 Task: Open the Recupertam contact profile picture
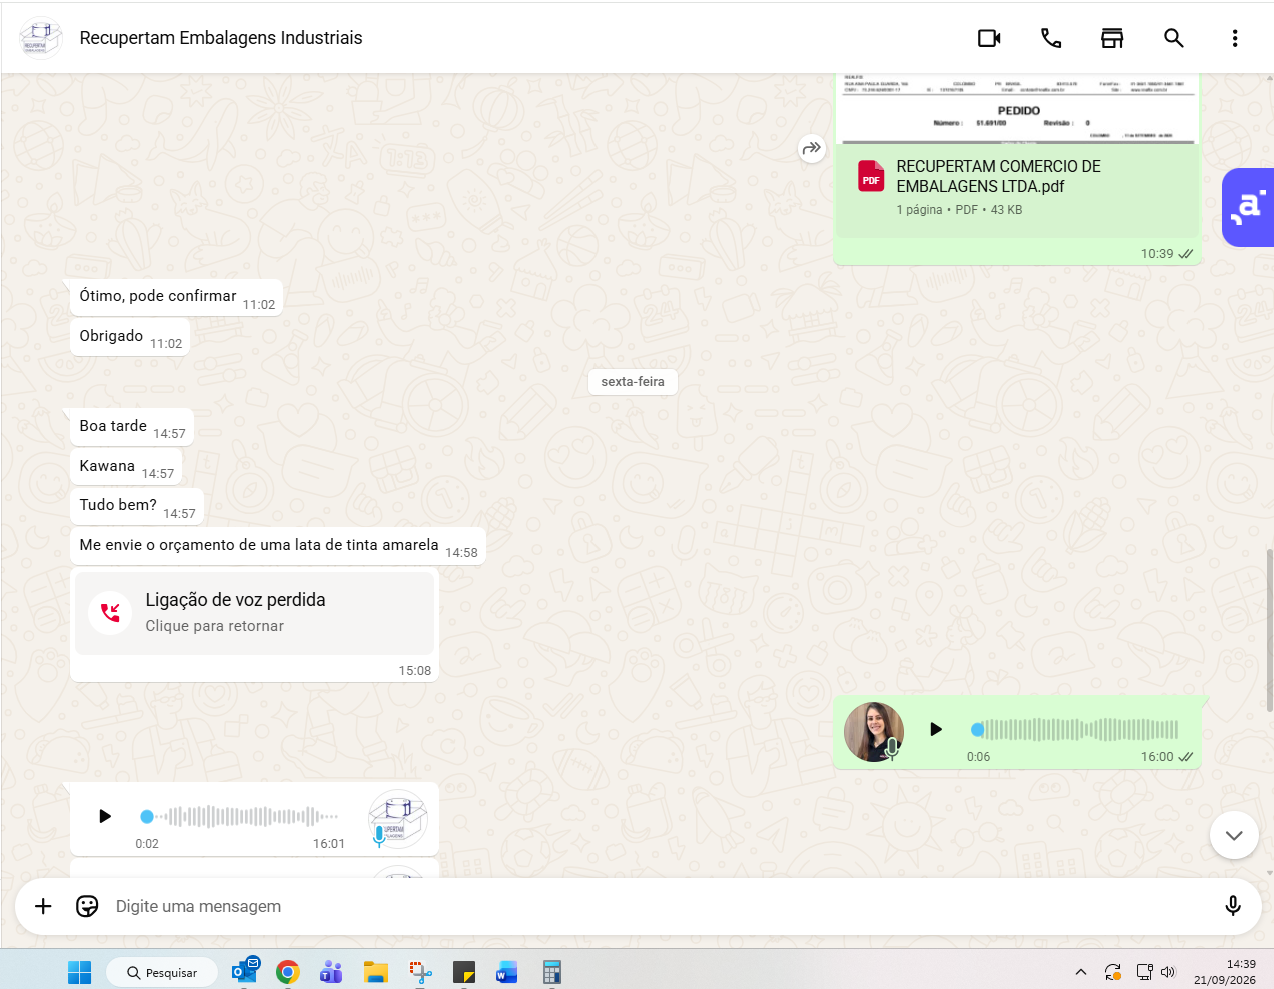[41, 38]
